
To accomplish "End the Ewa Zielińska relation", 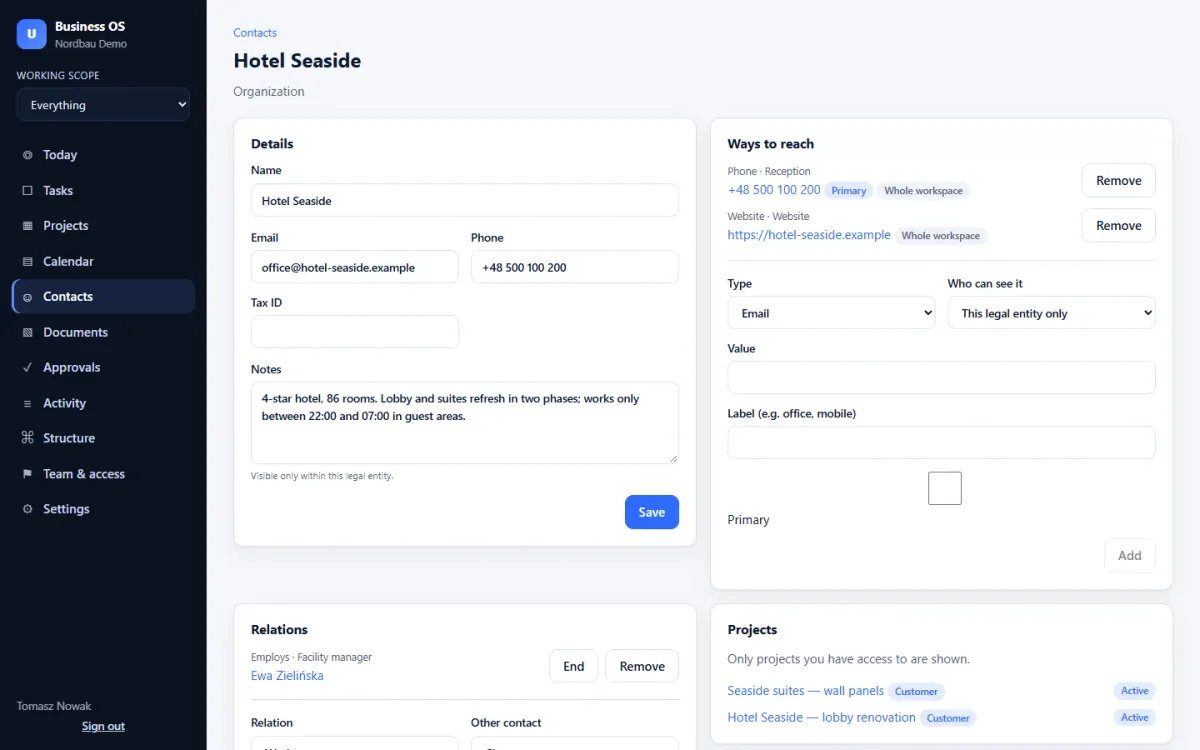I will click(x=574, y=666).
